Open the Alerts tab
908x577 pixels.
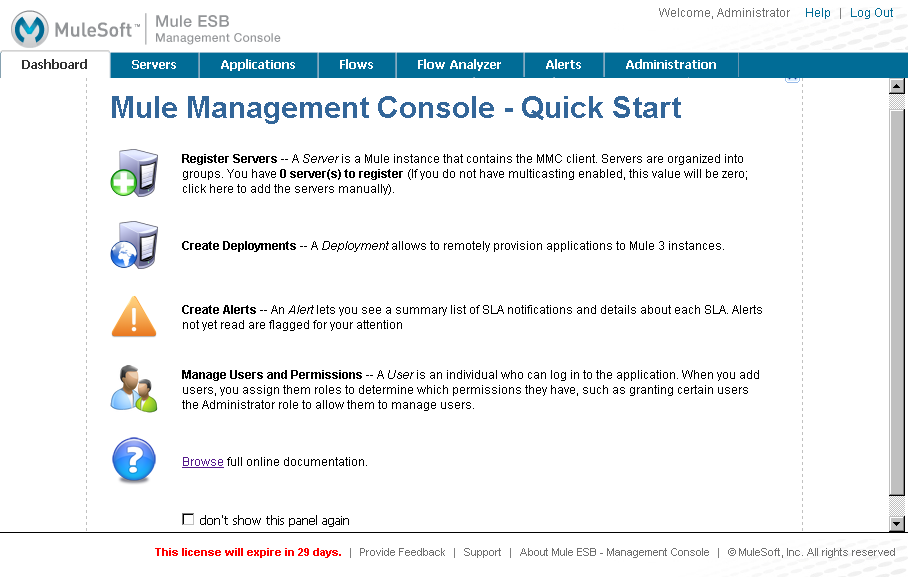pos(563,65)
